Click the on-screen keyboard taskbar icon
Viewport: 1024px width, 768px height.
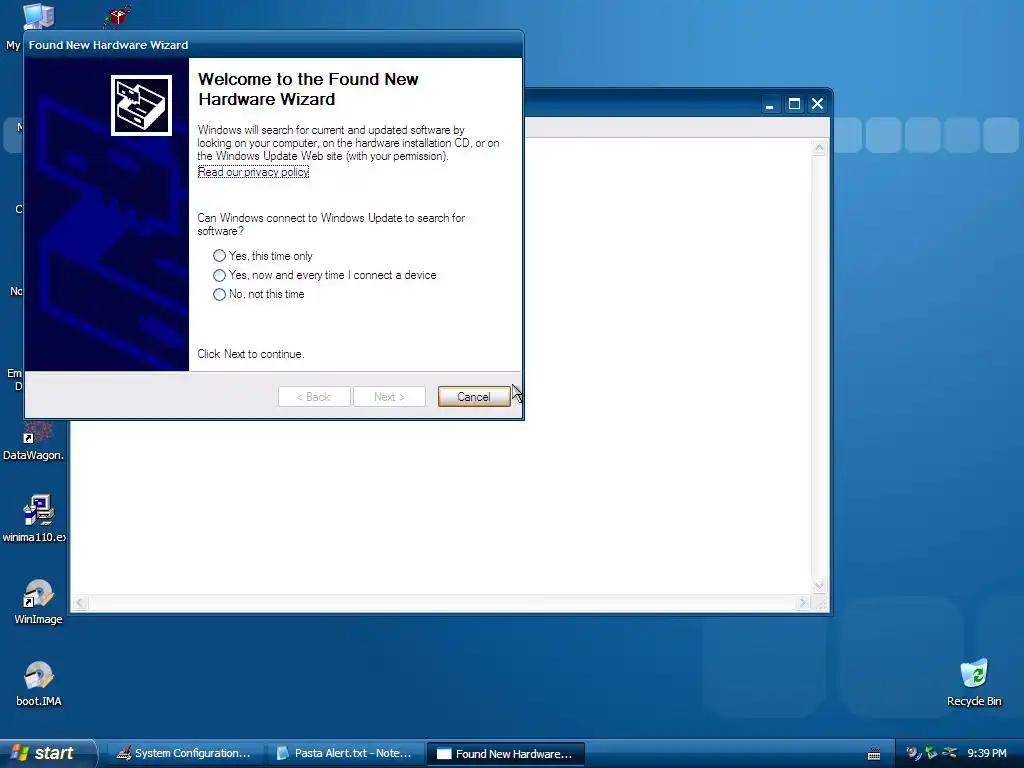[874, 754]
